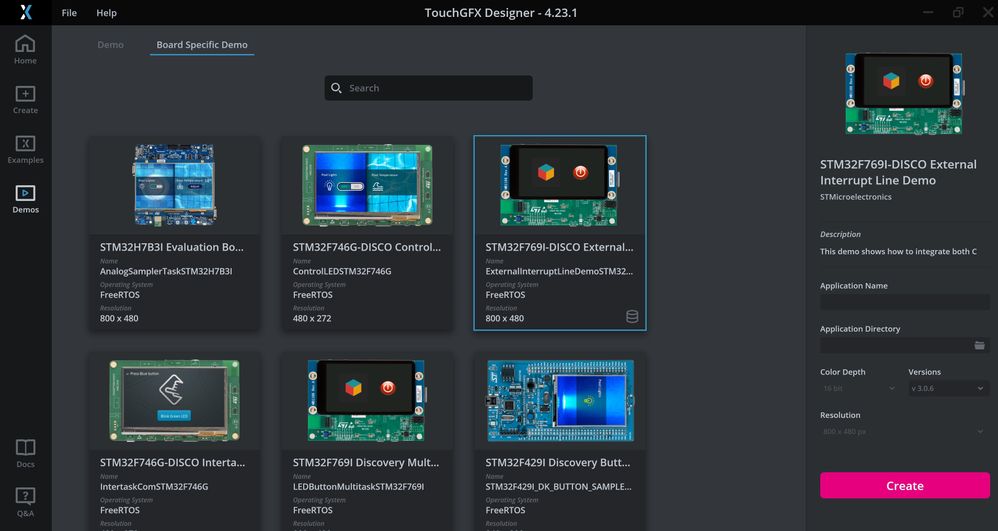Image resolution: width=998 pixels, height=531 pixels.
Task: Open Docs from sidebar
Action: click(x=25, y=453)
